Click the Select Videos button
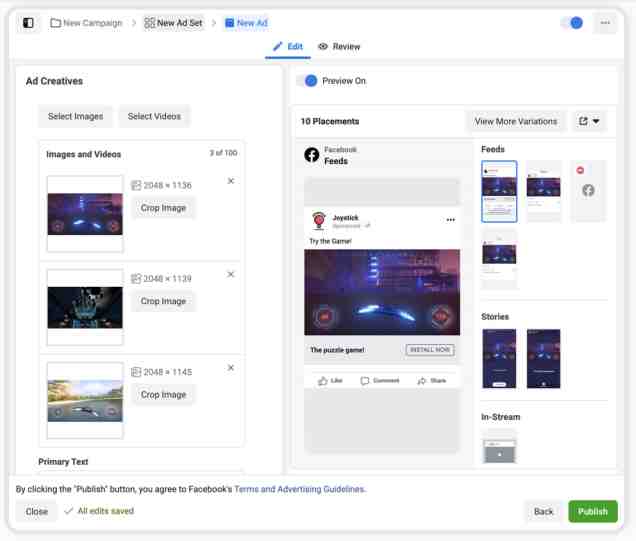The width and height of the screenshot is (636, 541). pyautogui.click(x=154, y=116)
